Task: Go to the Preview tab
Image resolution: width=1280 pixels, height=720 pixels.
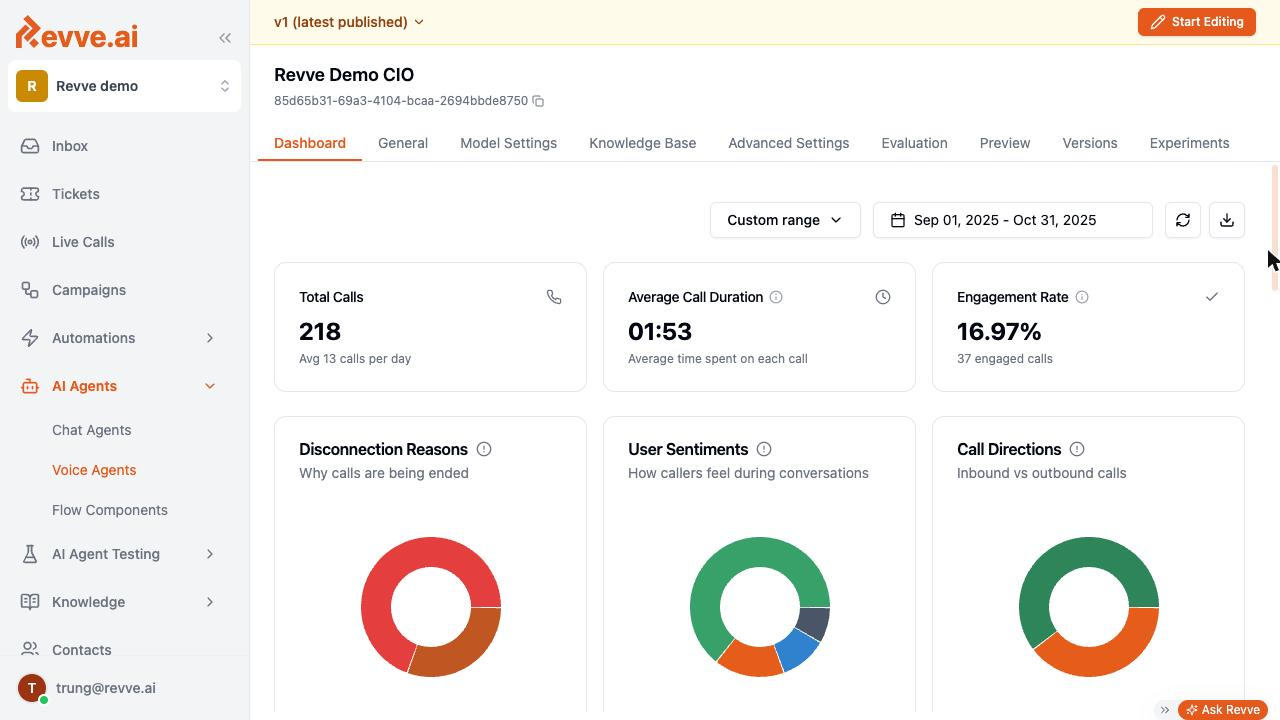Action: pos(1005,143)
